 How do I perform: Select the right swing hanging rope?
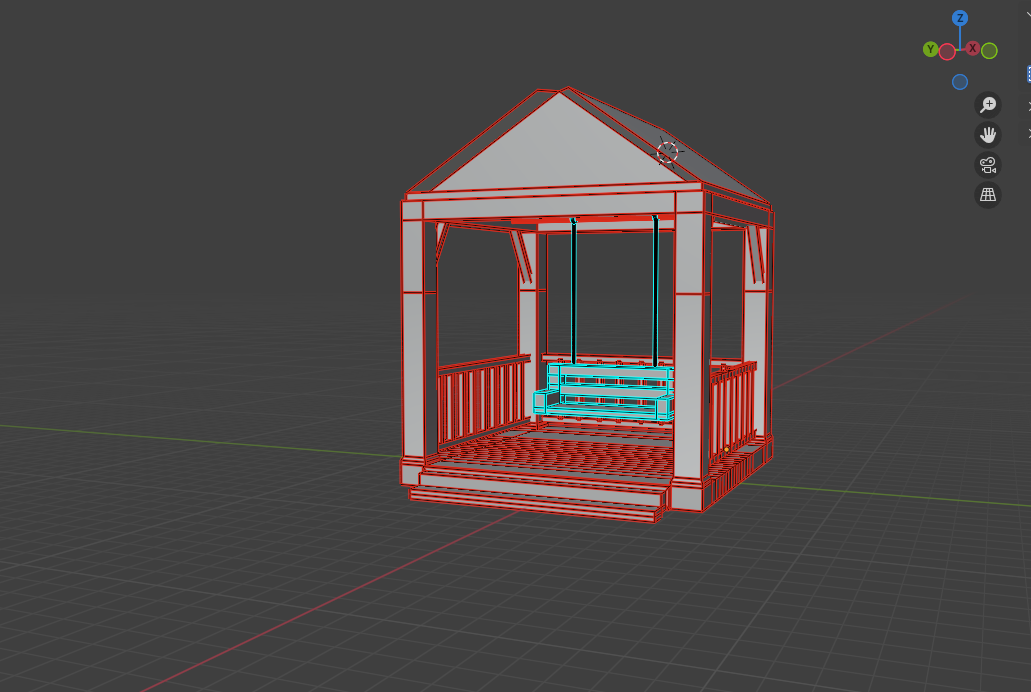pos(655,291)
